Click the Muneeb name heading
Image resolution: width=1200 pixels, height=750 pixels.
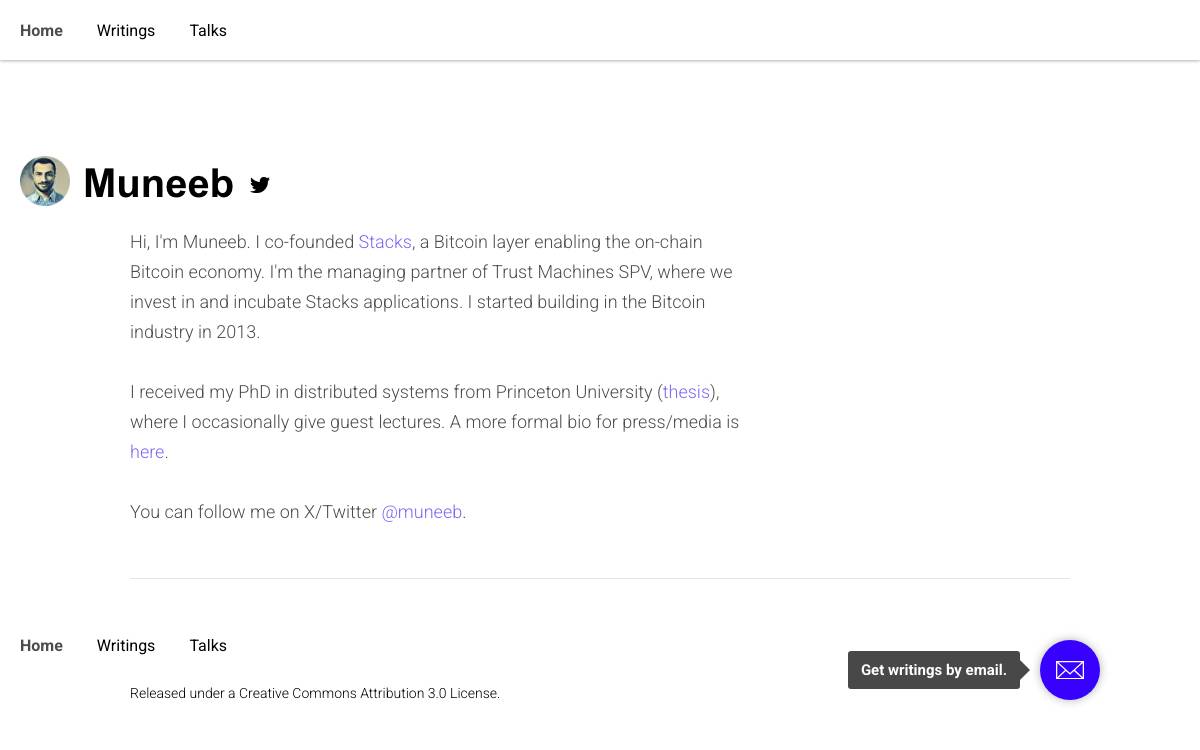(159, 183)
